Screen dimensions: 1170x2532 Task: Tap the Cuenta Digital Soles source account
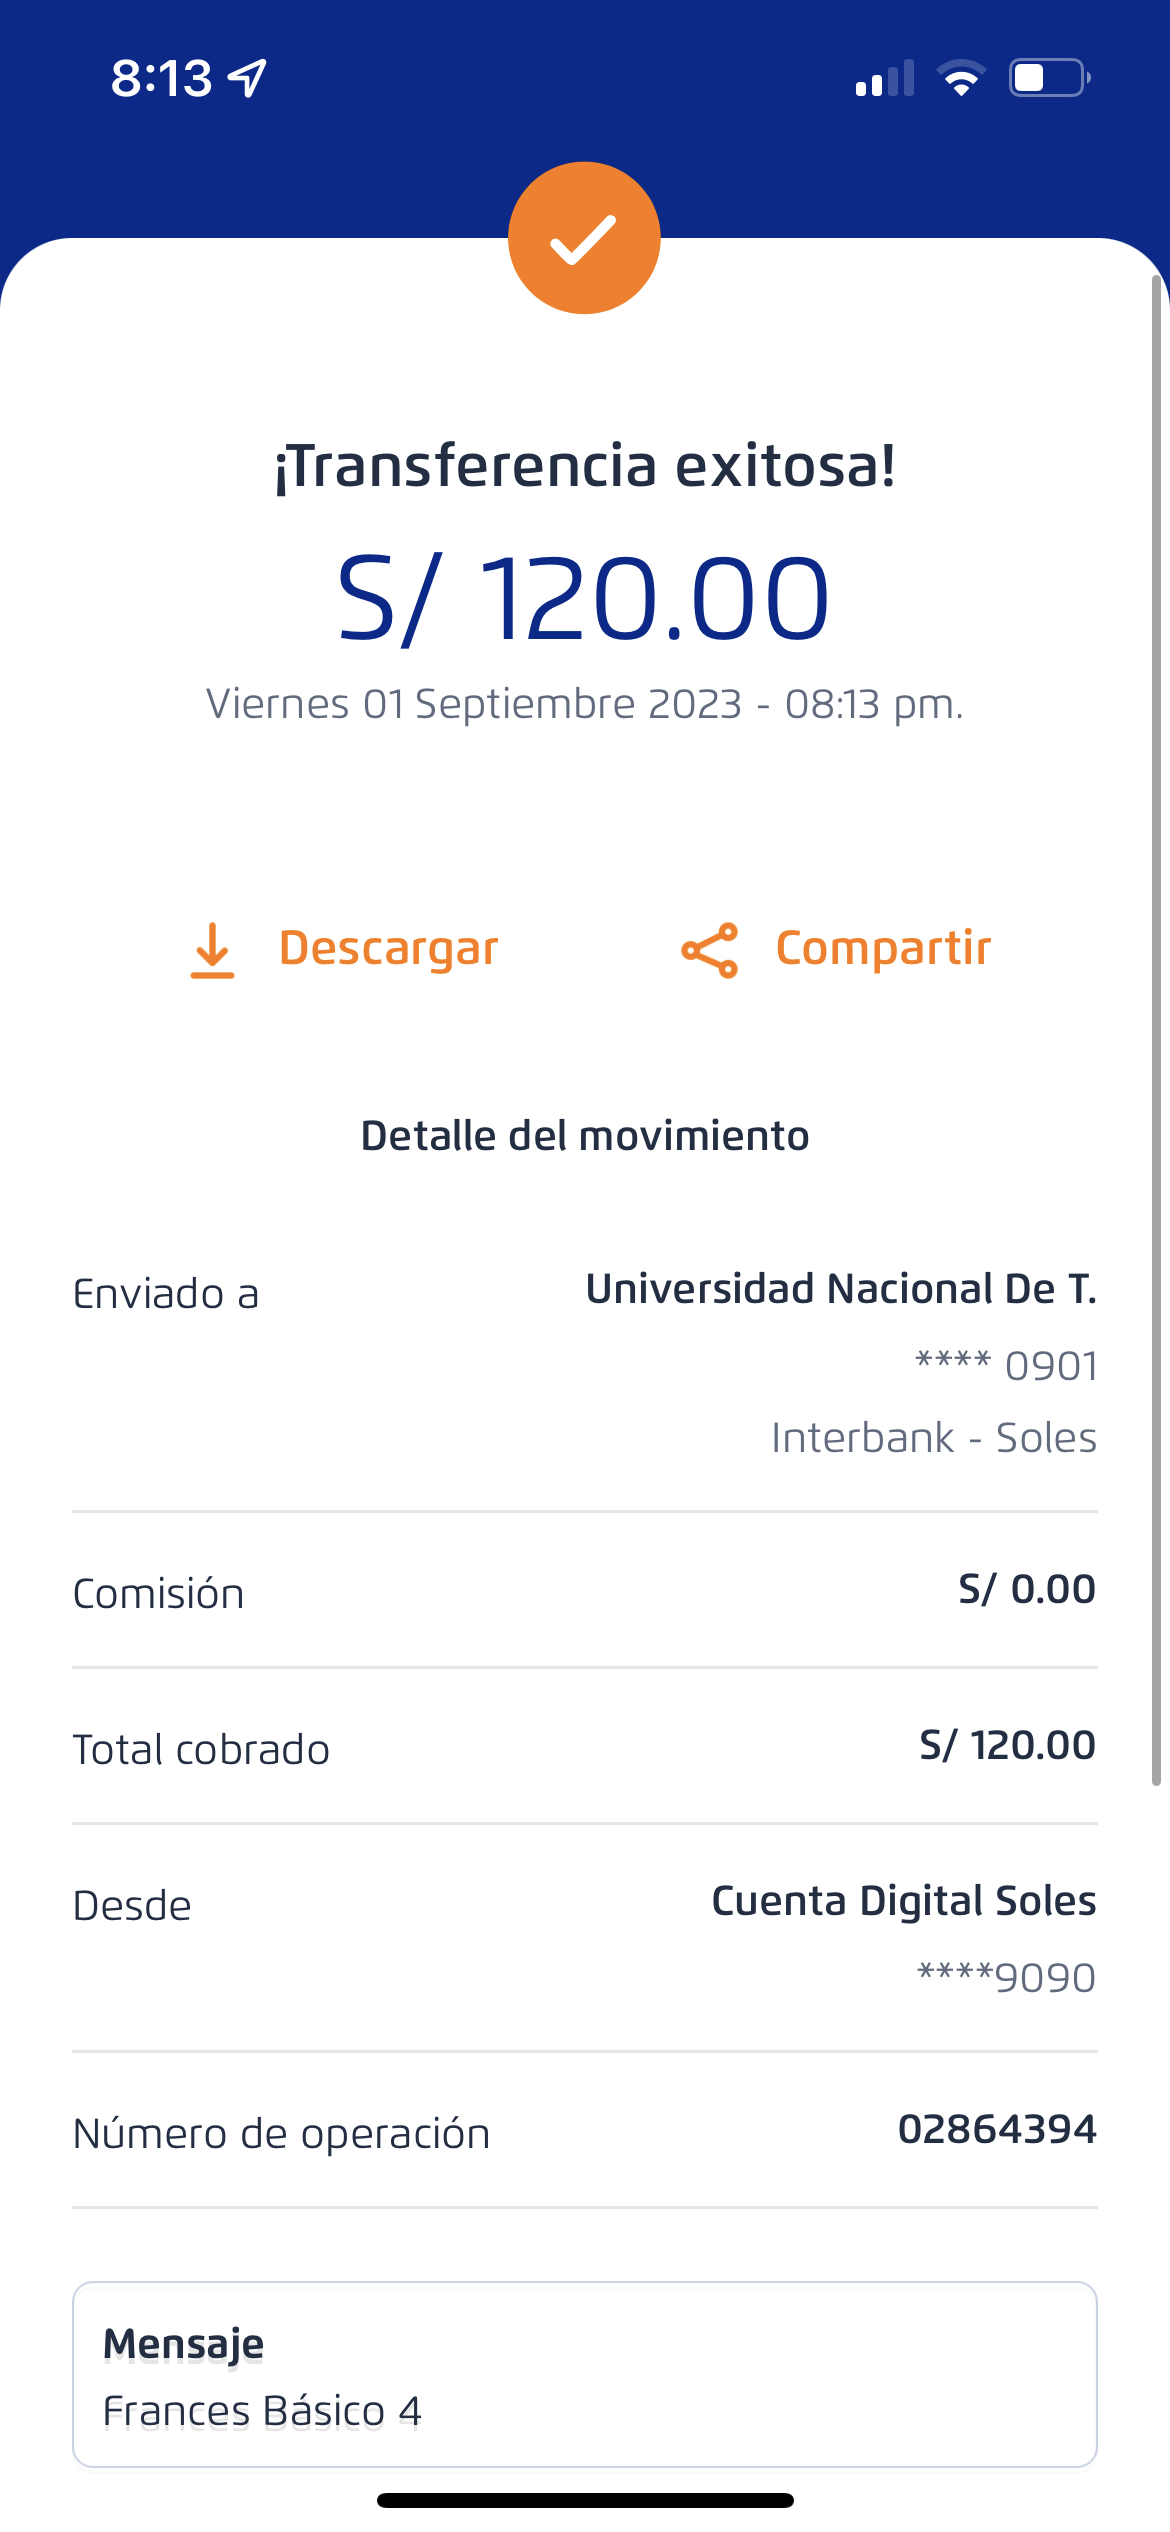point(903,1901)
